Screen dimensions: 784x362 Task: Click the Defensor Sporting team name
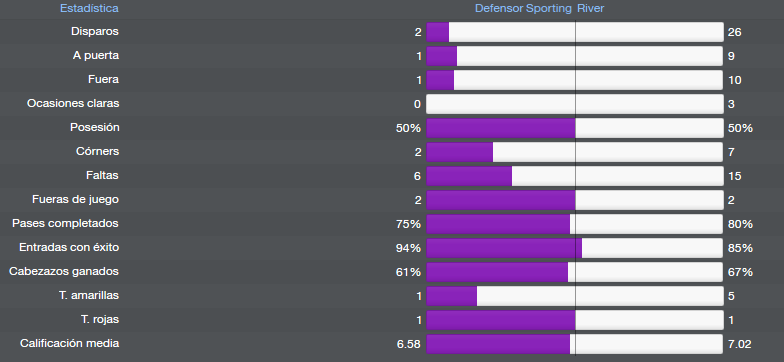tap(523, 8)
